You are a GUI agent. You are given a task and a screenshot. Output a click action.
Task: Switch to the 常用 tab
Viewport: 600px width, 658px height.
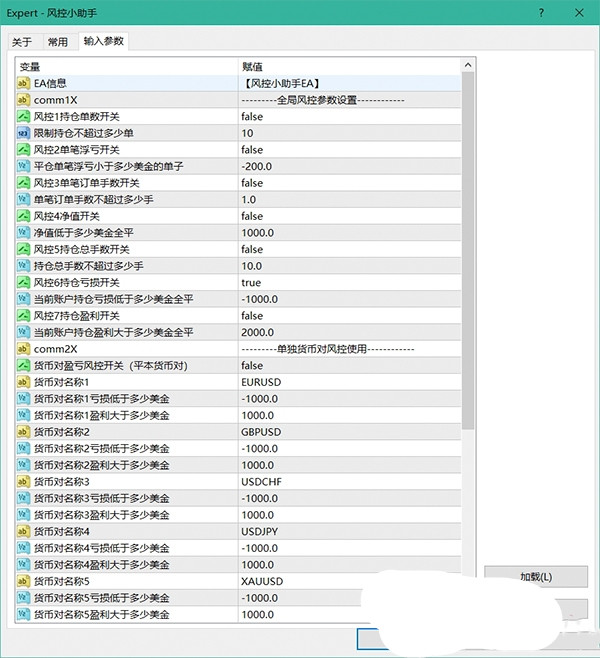(58, 42)
